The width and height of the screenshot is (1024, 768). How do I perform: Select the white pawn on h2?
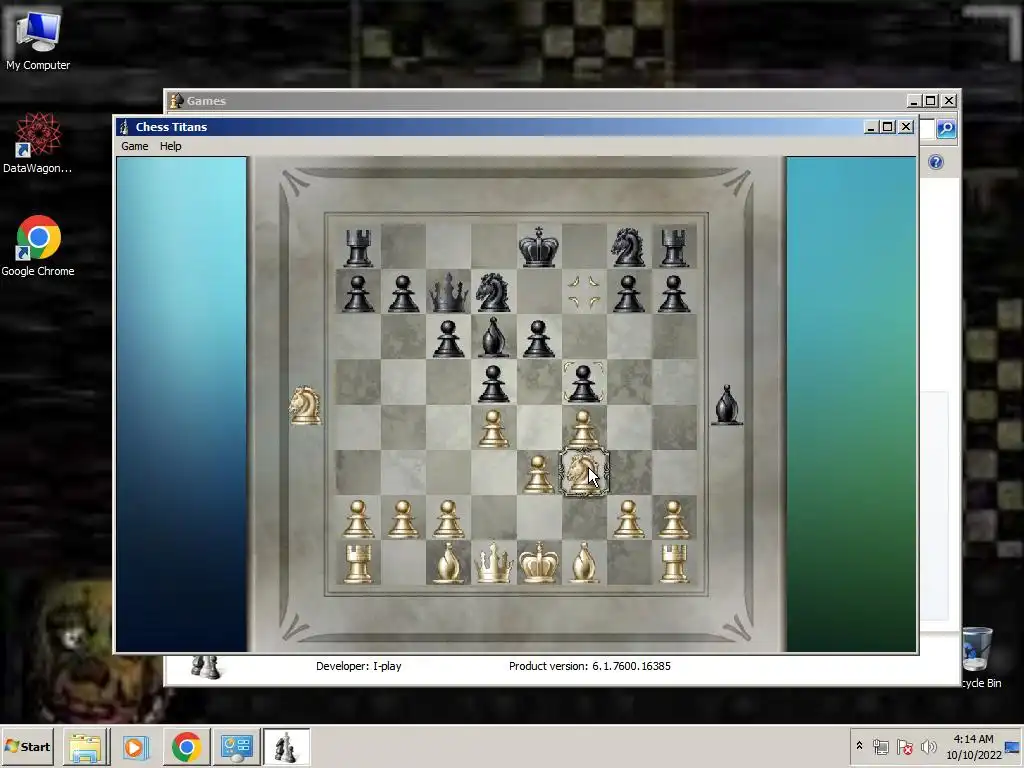coord(673,518)
